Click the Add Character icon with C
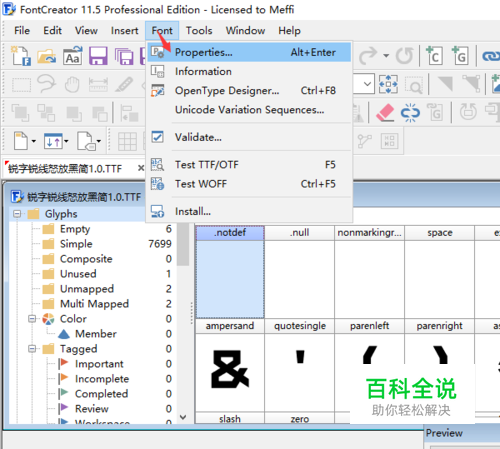The image size is (500, 449). [434, 56]
